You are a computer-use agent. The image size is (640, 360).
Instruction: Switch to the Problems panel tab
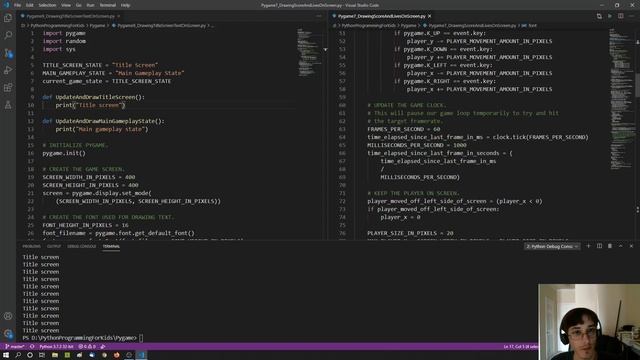point(31,247)
